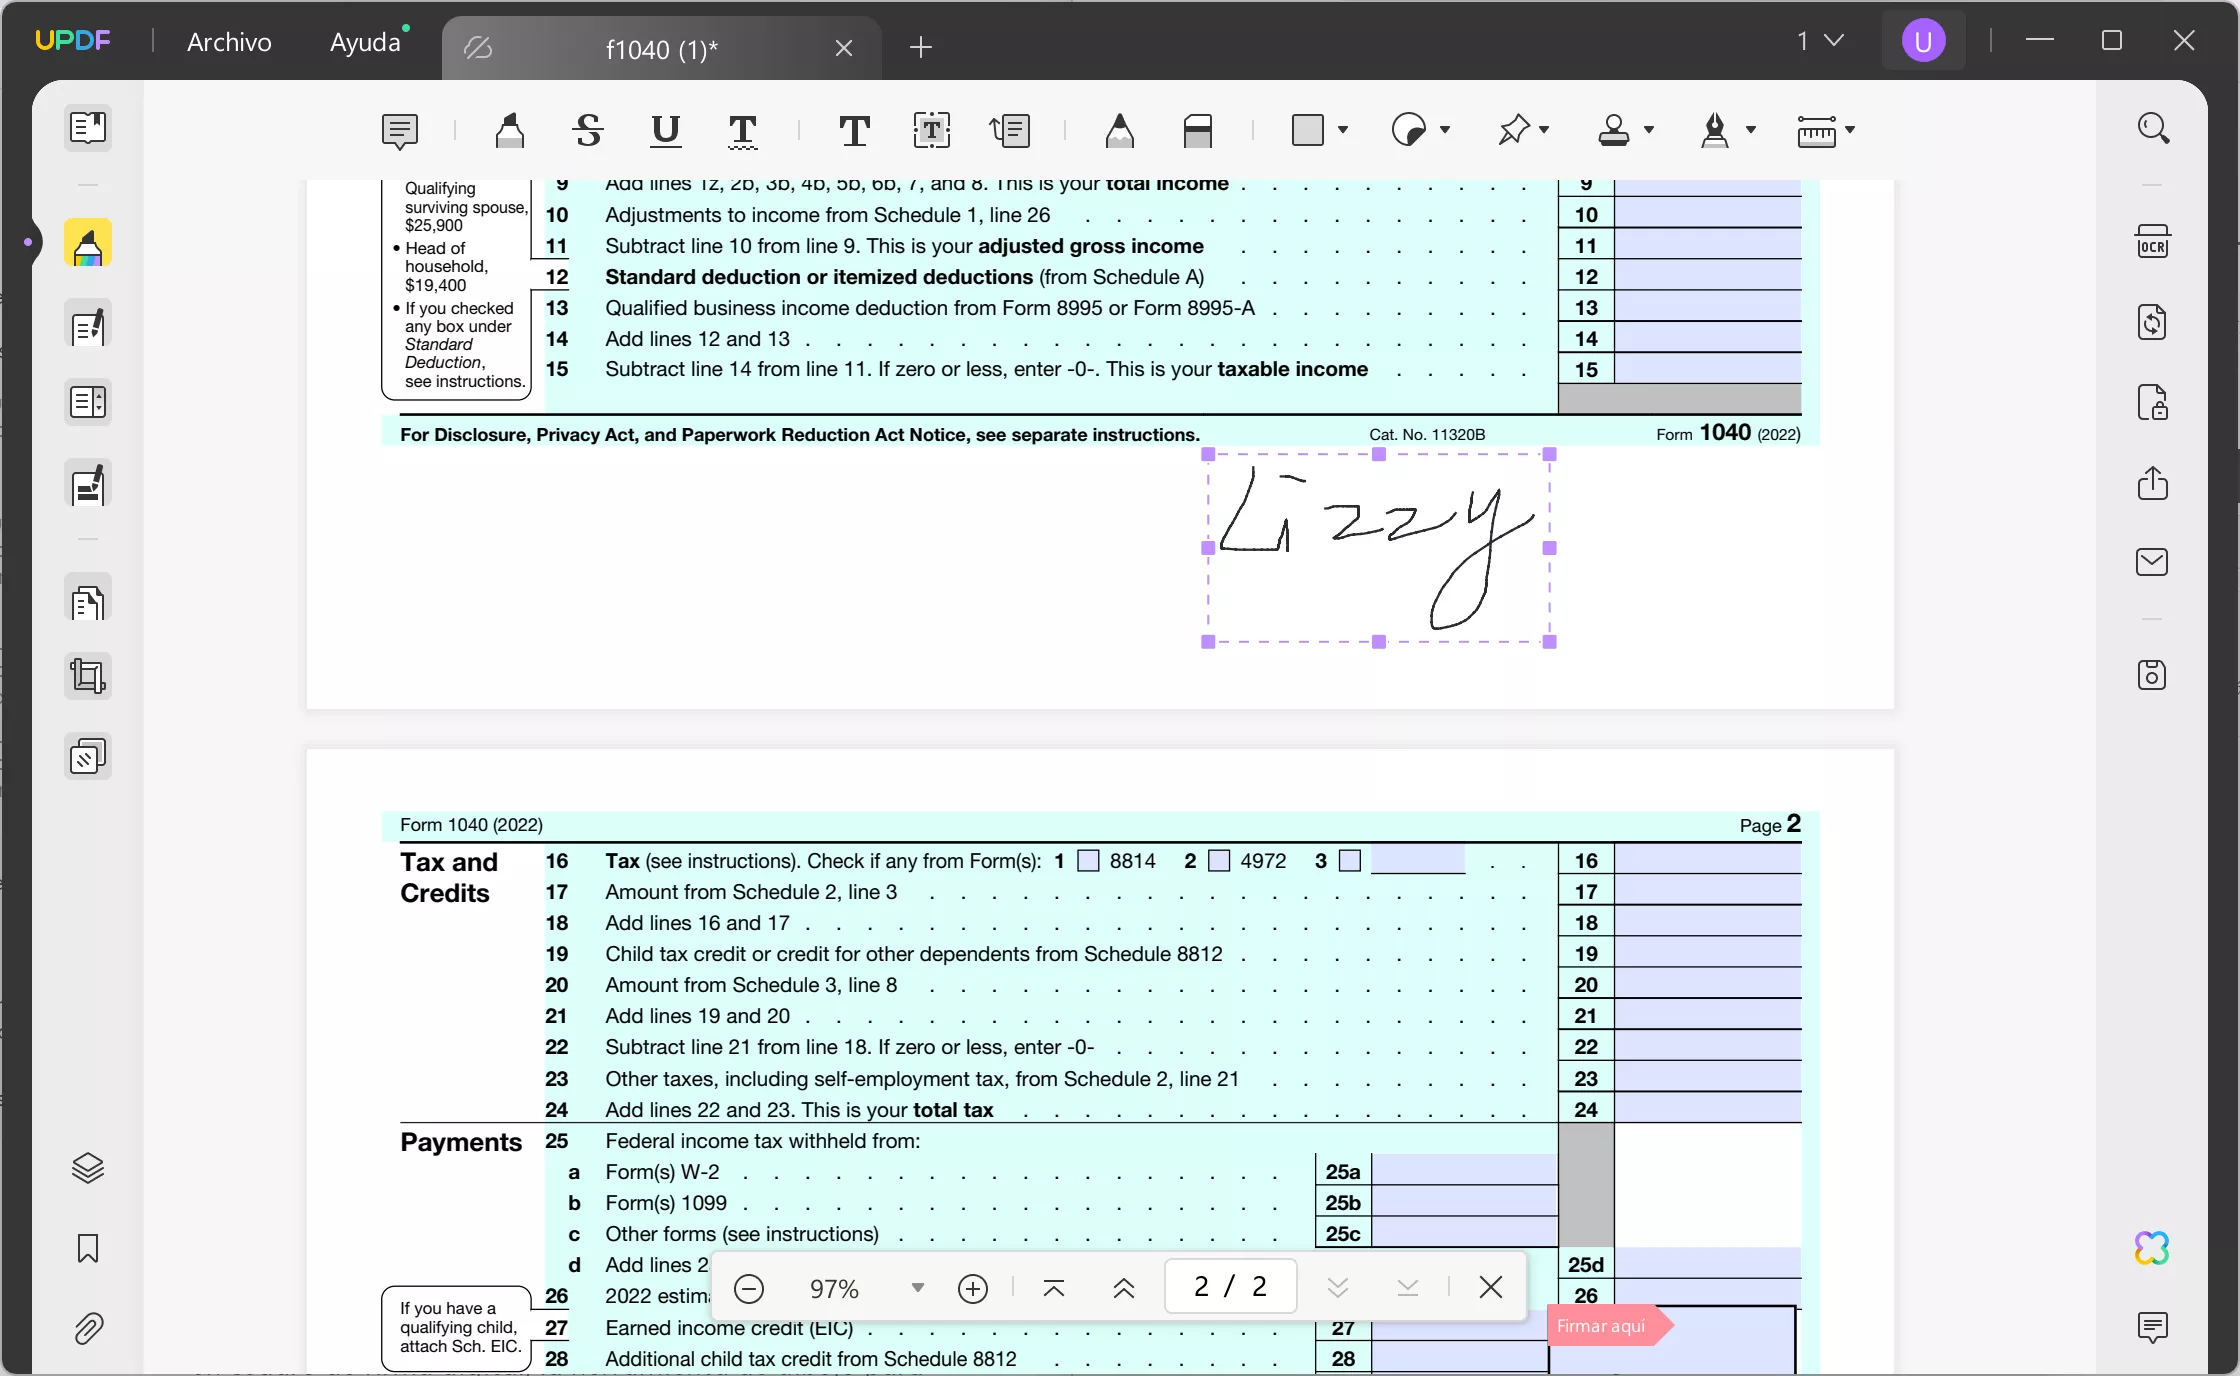Screen dimensions: 2240x1376
Task: Click the shapes tool icon
Action: pyautogui.click(x=1312, y=131)
